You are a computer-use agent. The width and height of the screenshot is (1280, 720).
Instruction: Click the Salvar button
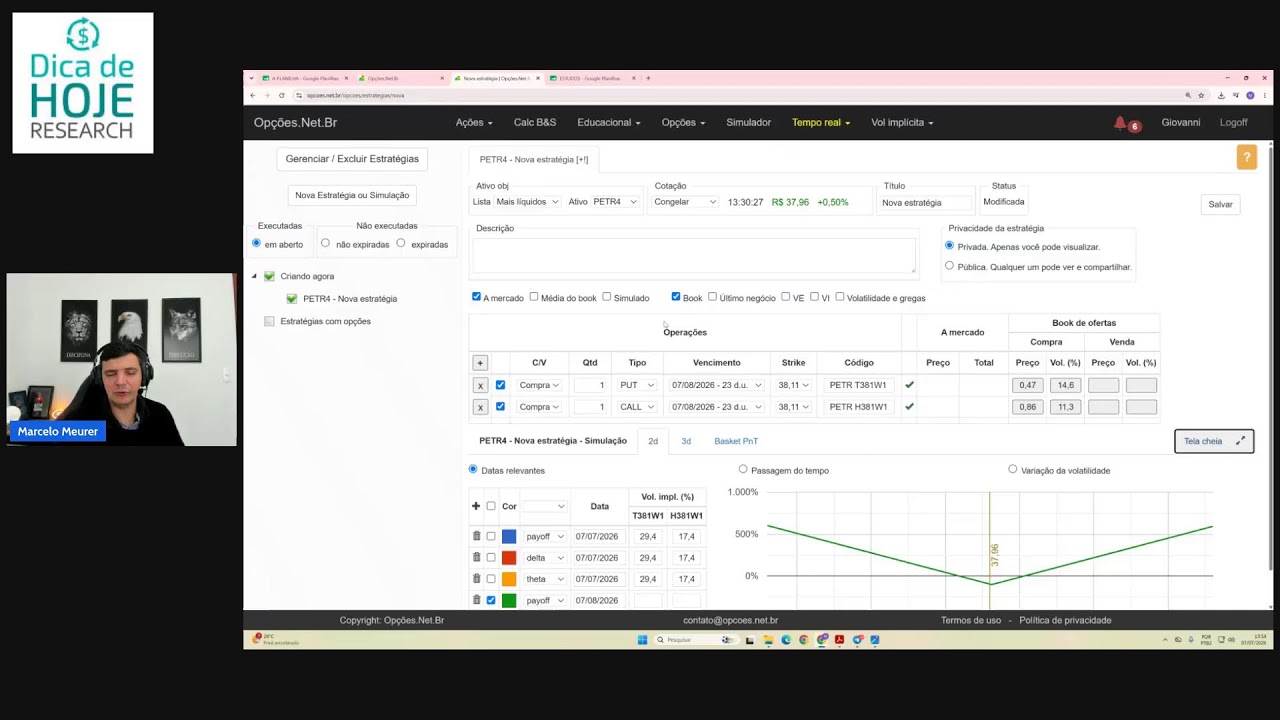click(1220, 204)
